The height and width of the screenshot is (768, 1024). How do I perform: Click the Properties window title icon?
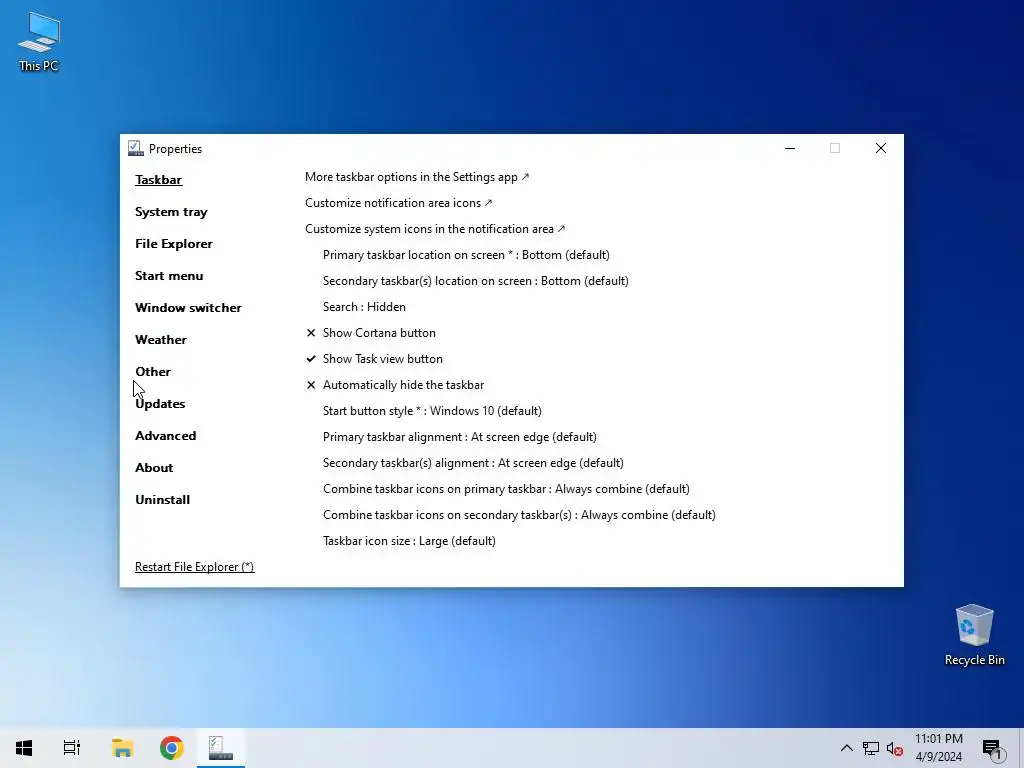(x=135, y=148)
